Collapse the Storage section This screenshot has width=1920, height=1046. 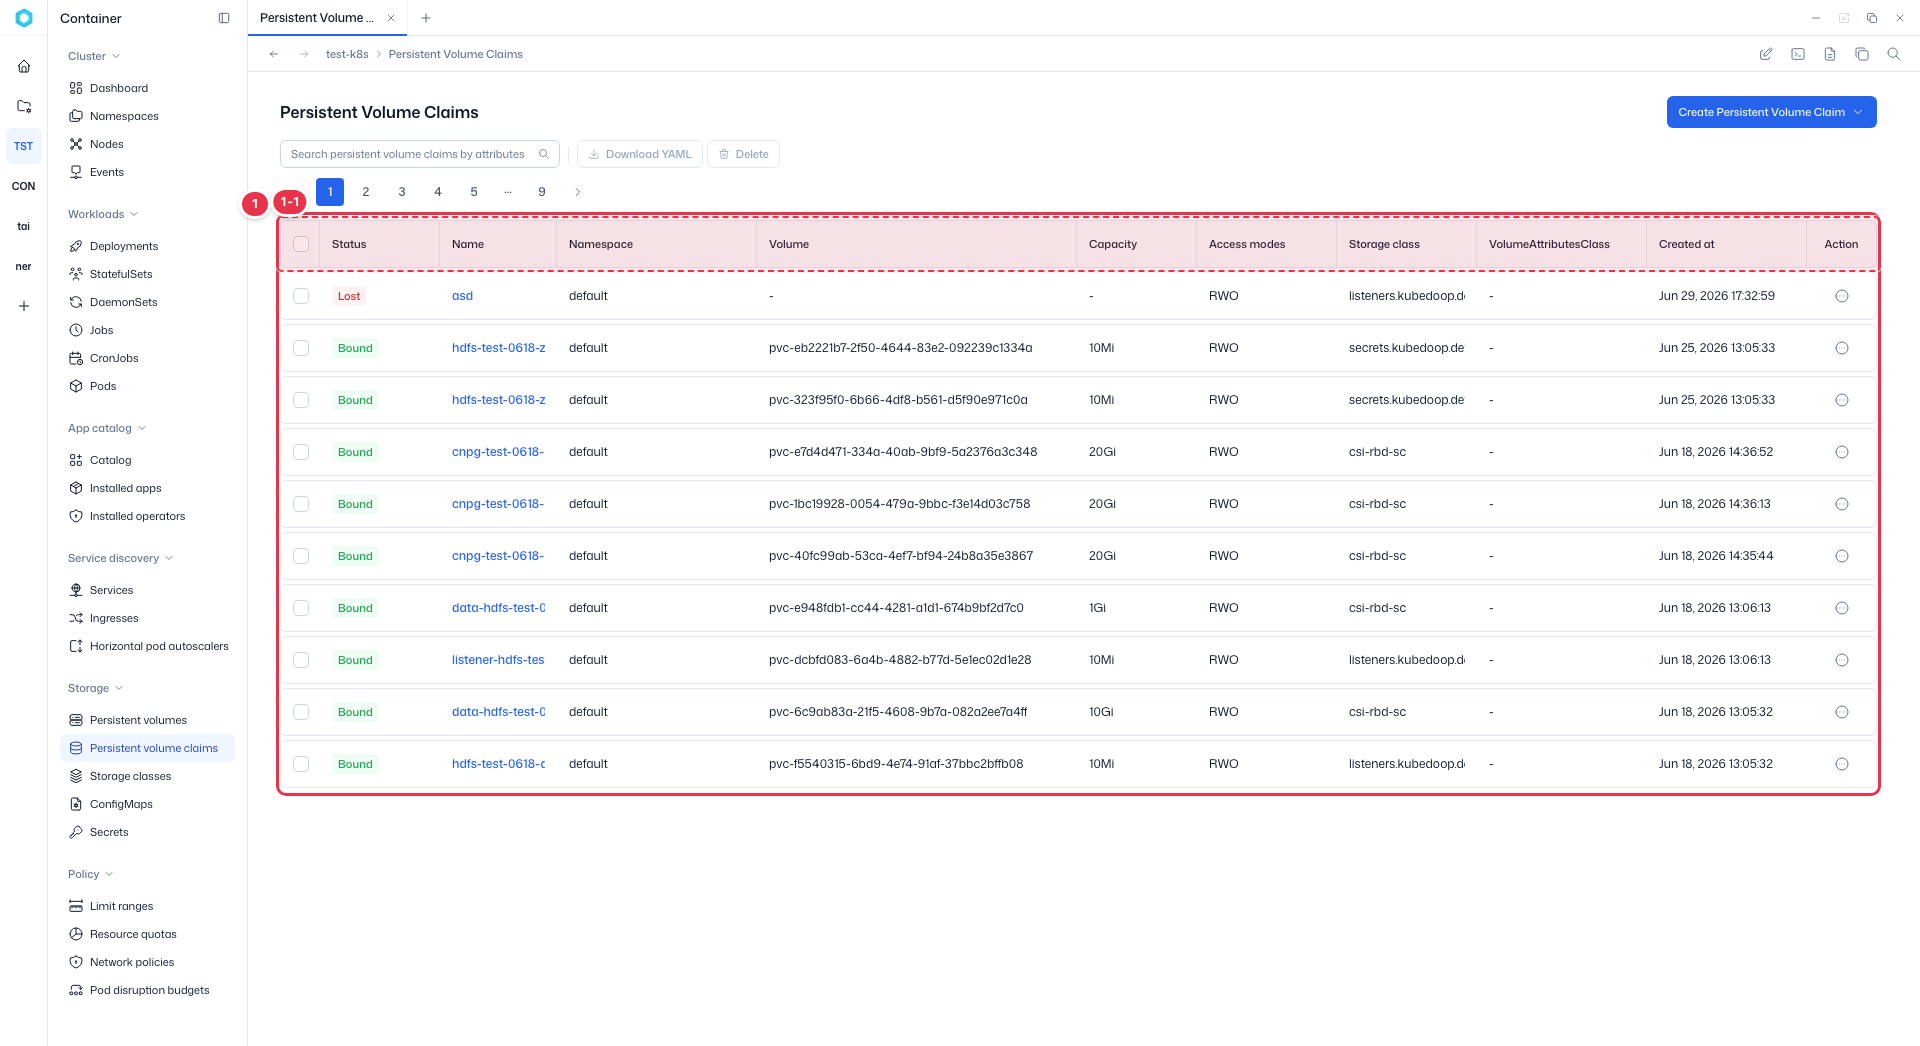tap(96, 688)
